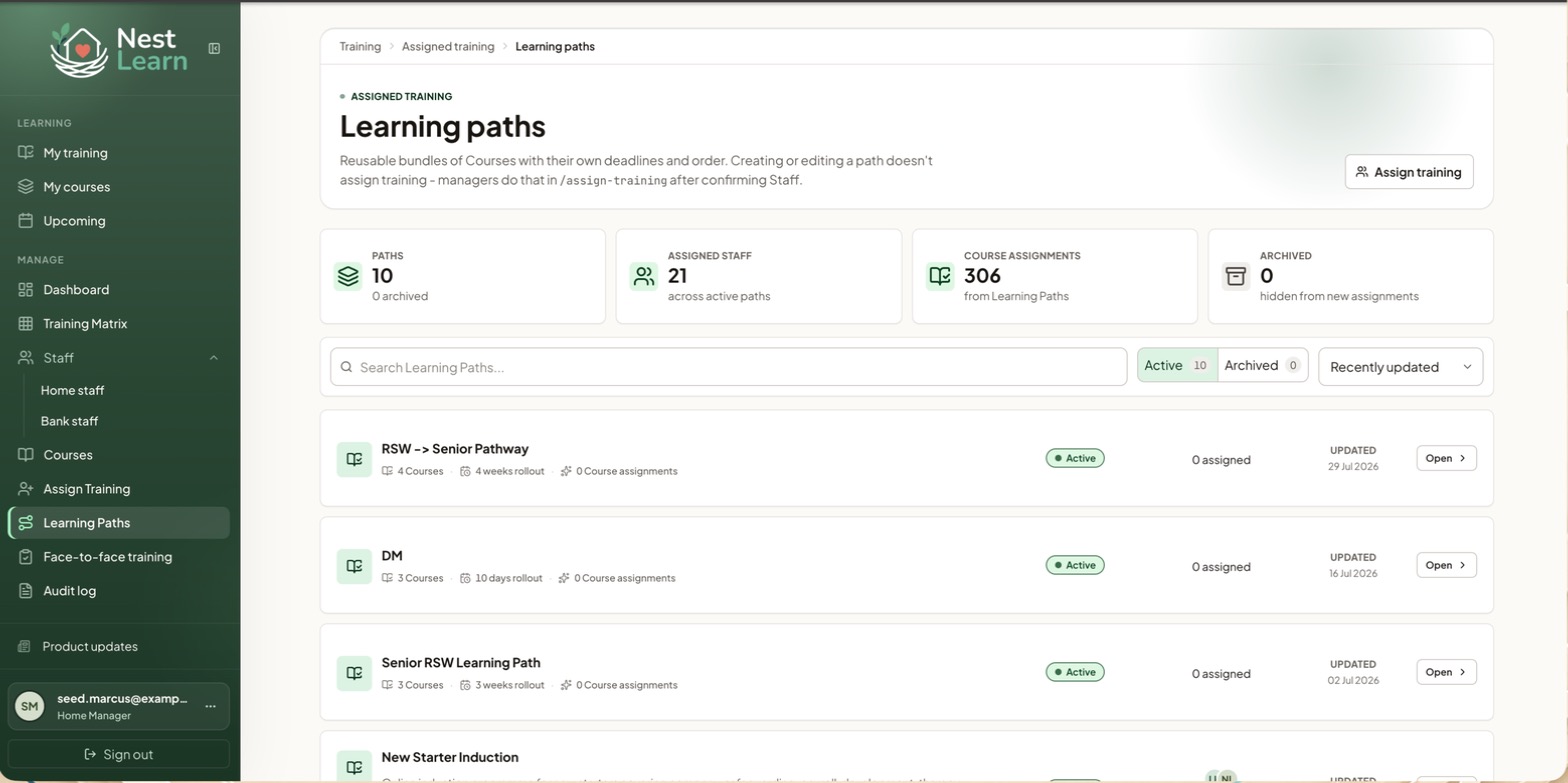Click the Training breadcrumb link

(360, 47)
